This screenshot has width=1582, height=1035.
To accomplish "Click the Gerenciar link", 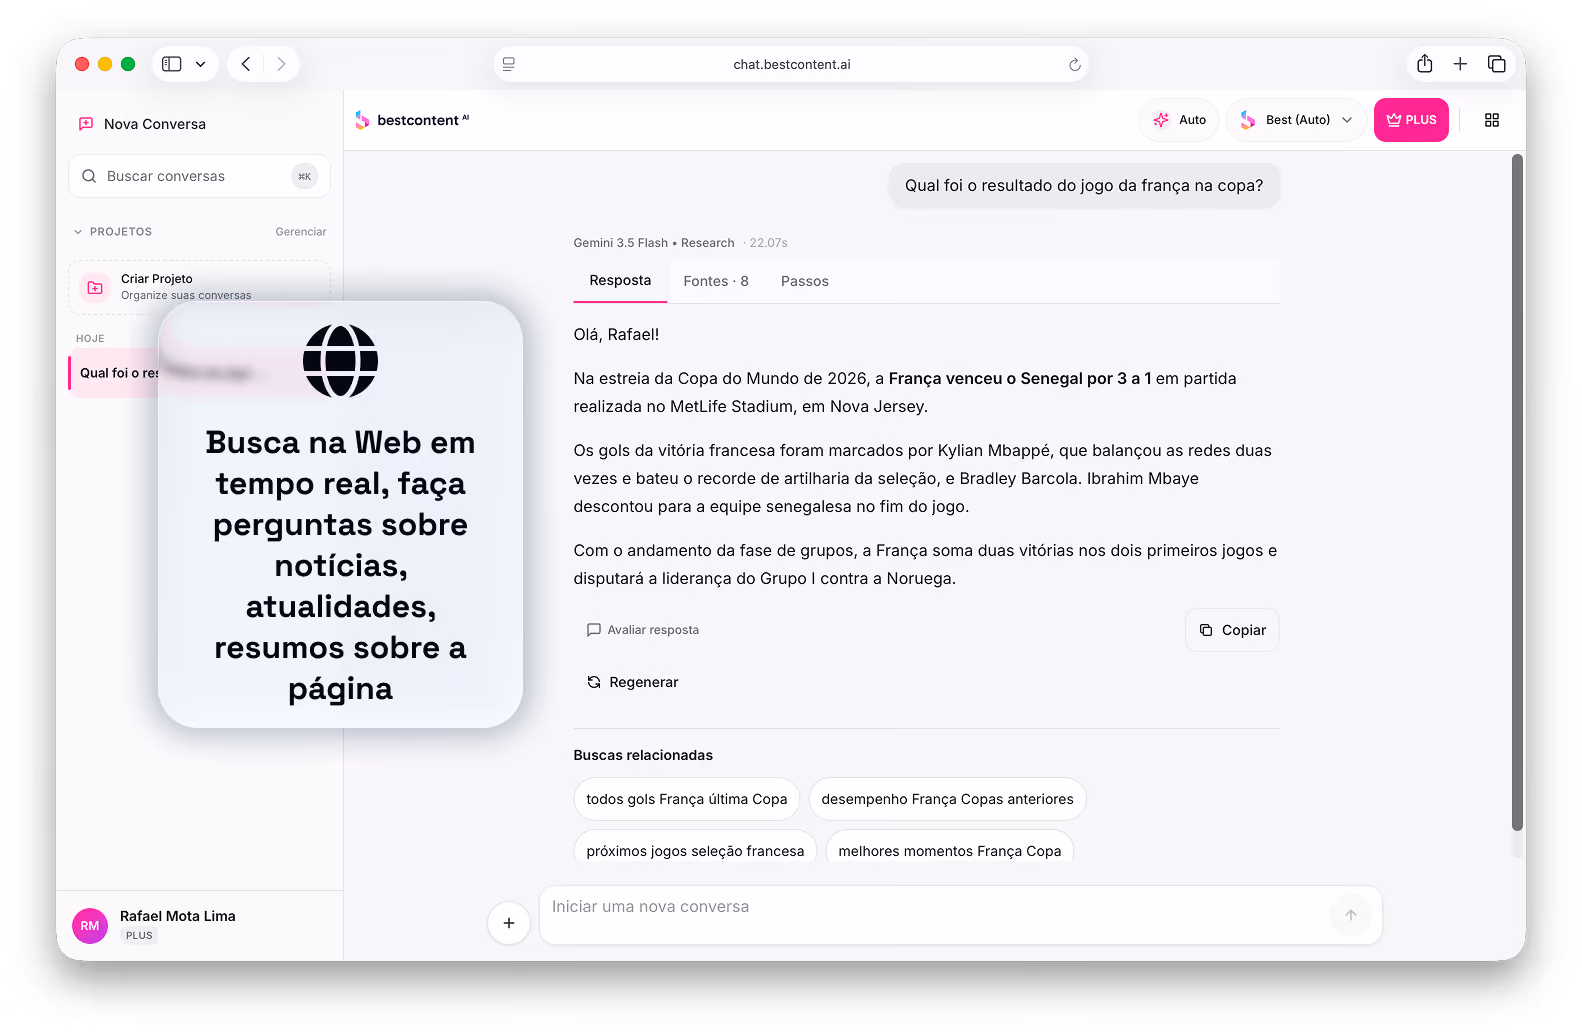I will pos(301,232).
